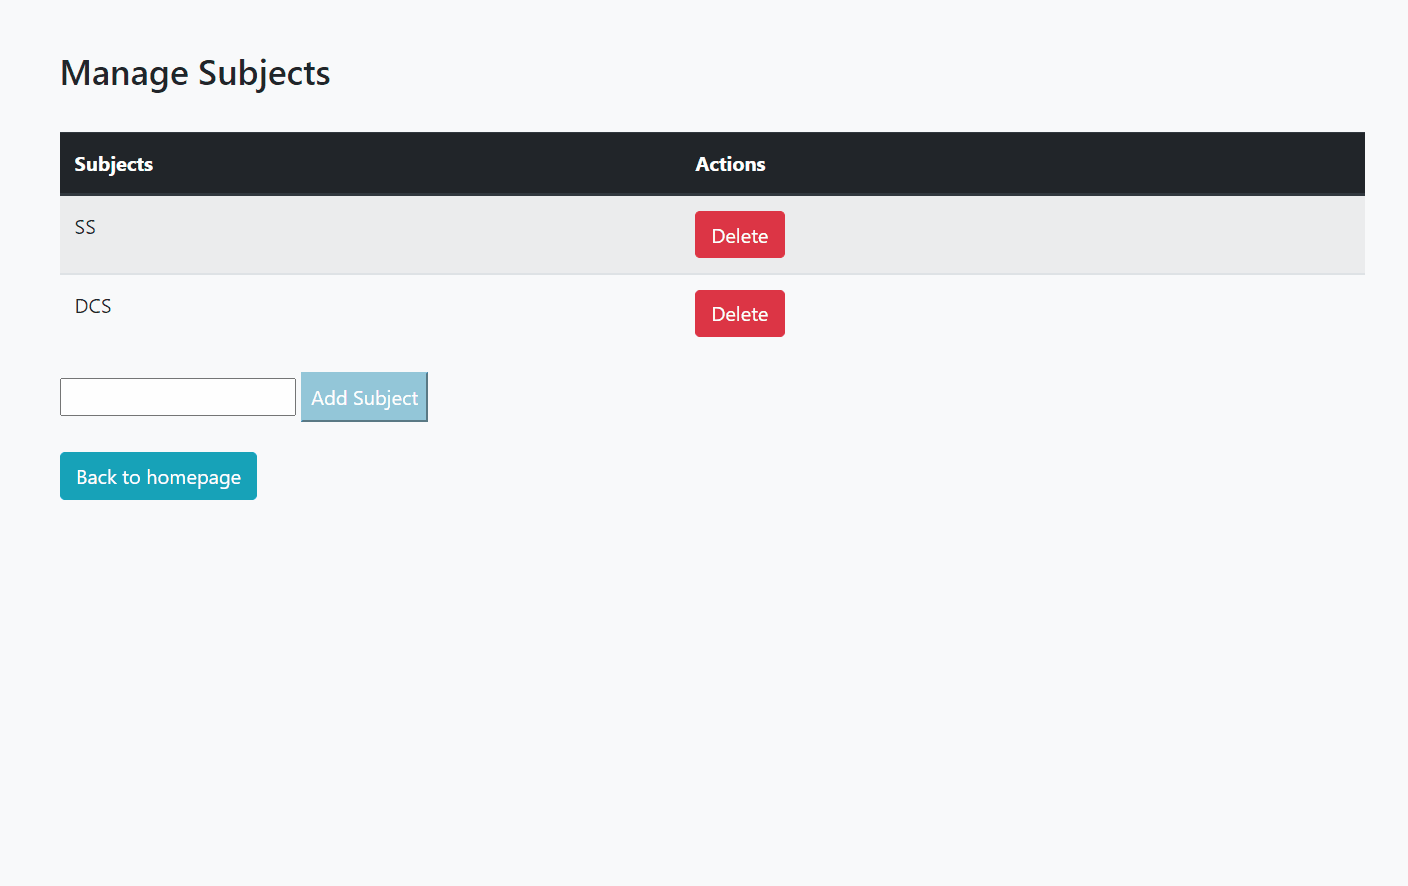Image resolution: width=1408 pixels, height=886 pixels.
Task: Select the Subjects column header
Action: pos(113,164)
